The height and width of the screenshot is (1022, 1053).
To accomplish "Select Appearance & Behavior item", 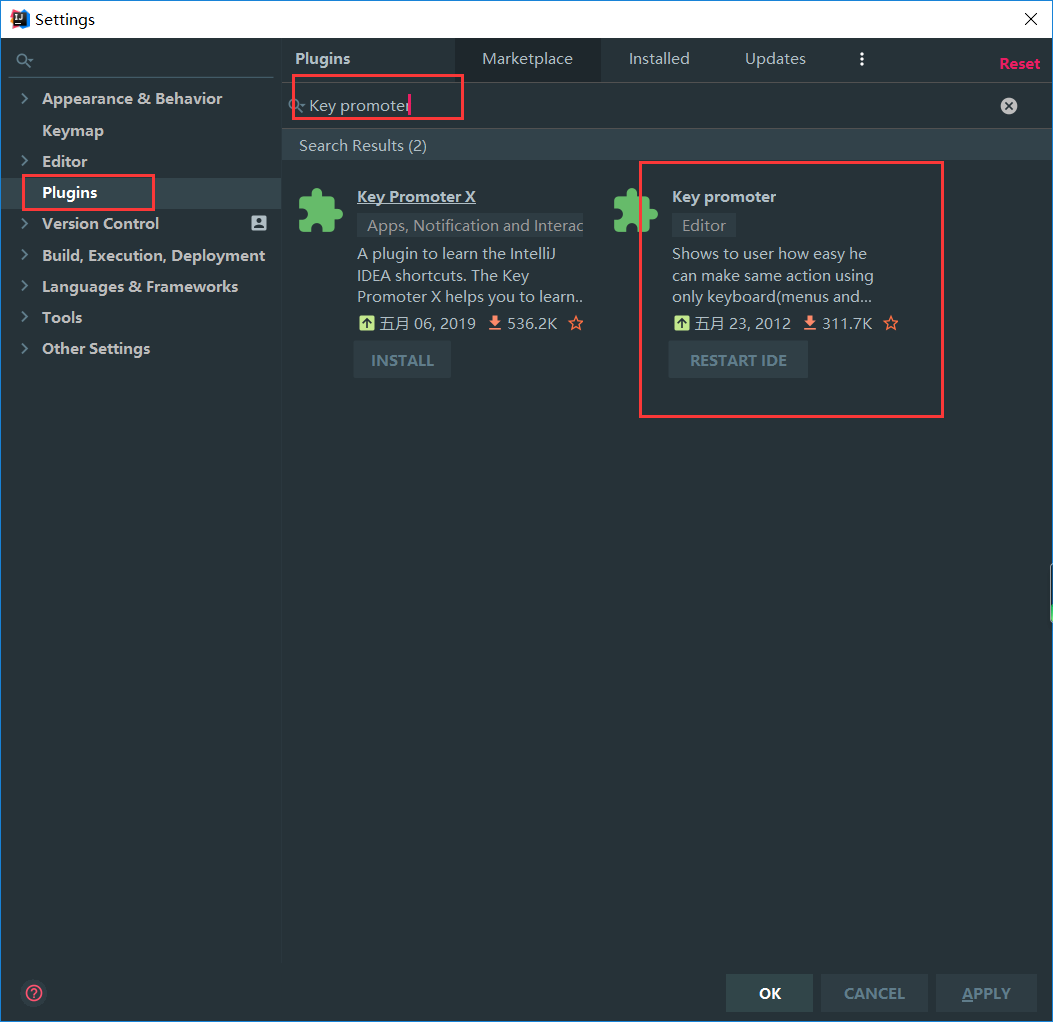I will [x=132, y=99].
